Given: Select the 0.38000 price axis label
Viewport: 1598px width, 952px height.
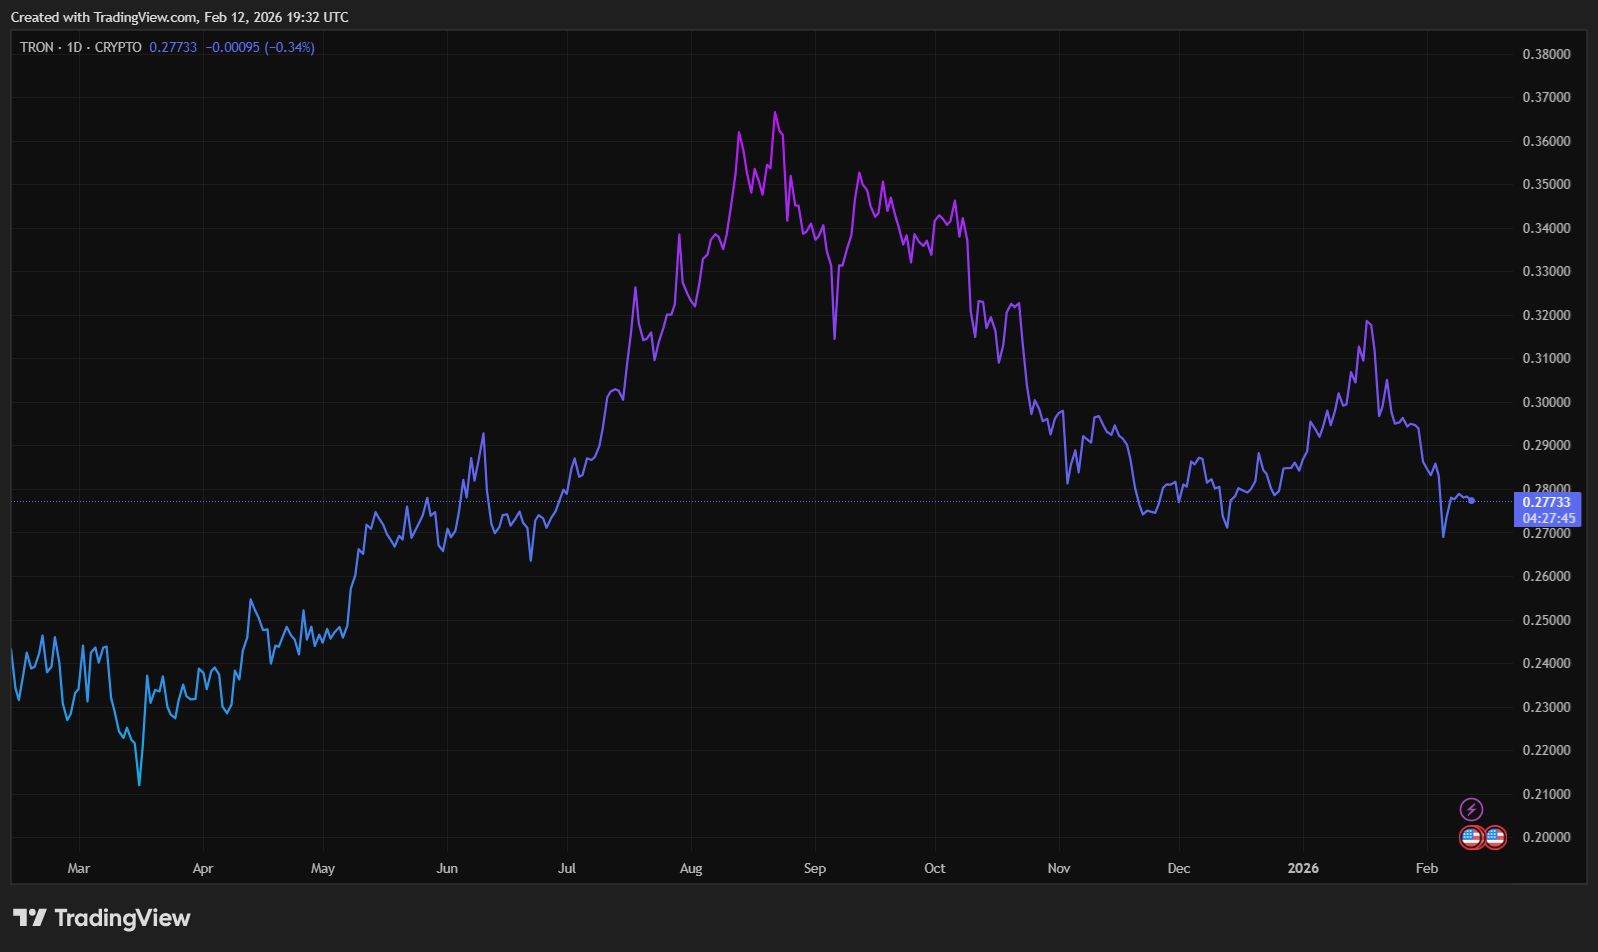Looking at the screenshot, I should [1546, 54].
